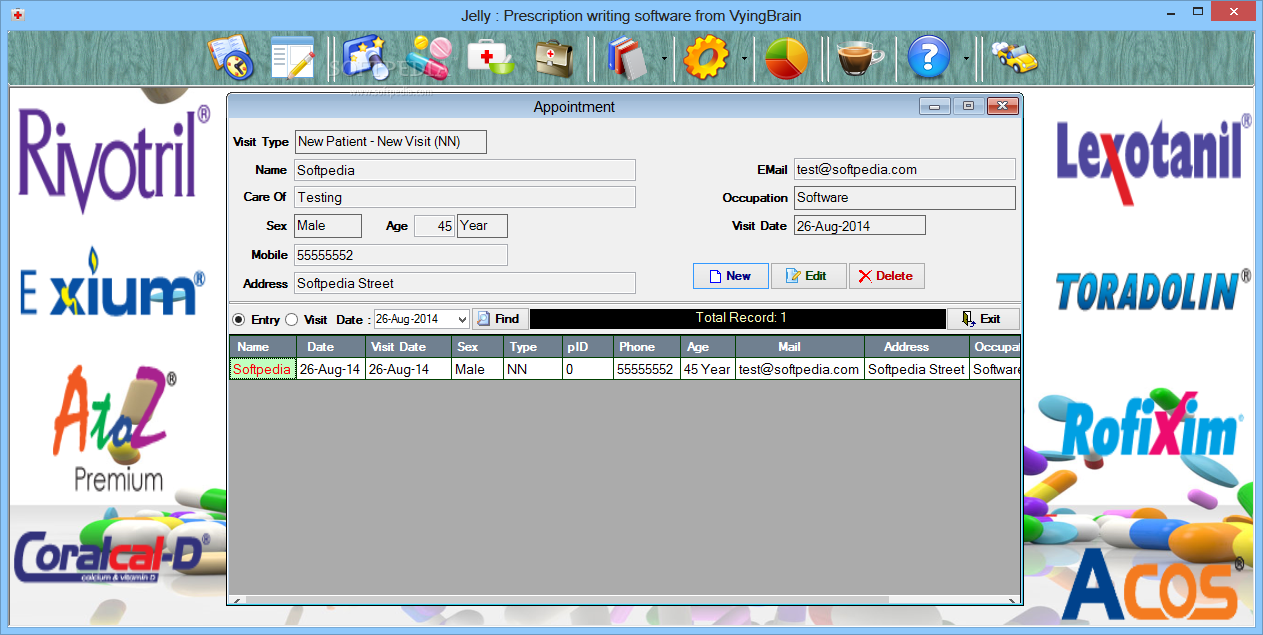
Task: Sort by the Name column header
Action: pyautogui.click(x=263, y=347)
